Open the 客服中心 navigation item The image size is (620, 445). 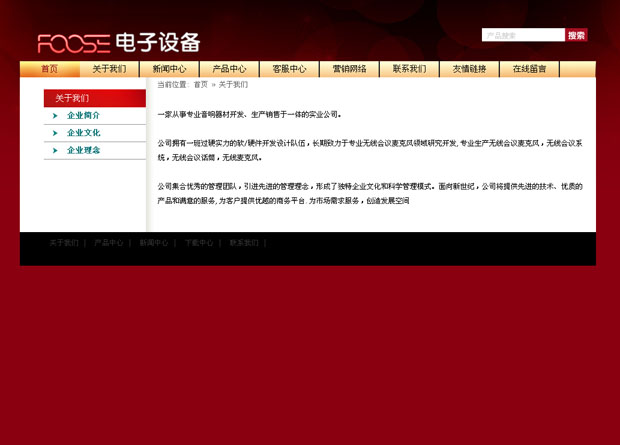tap(289, 69)
